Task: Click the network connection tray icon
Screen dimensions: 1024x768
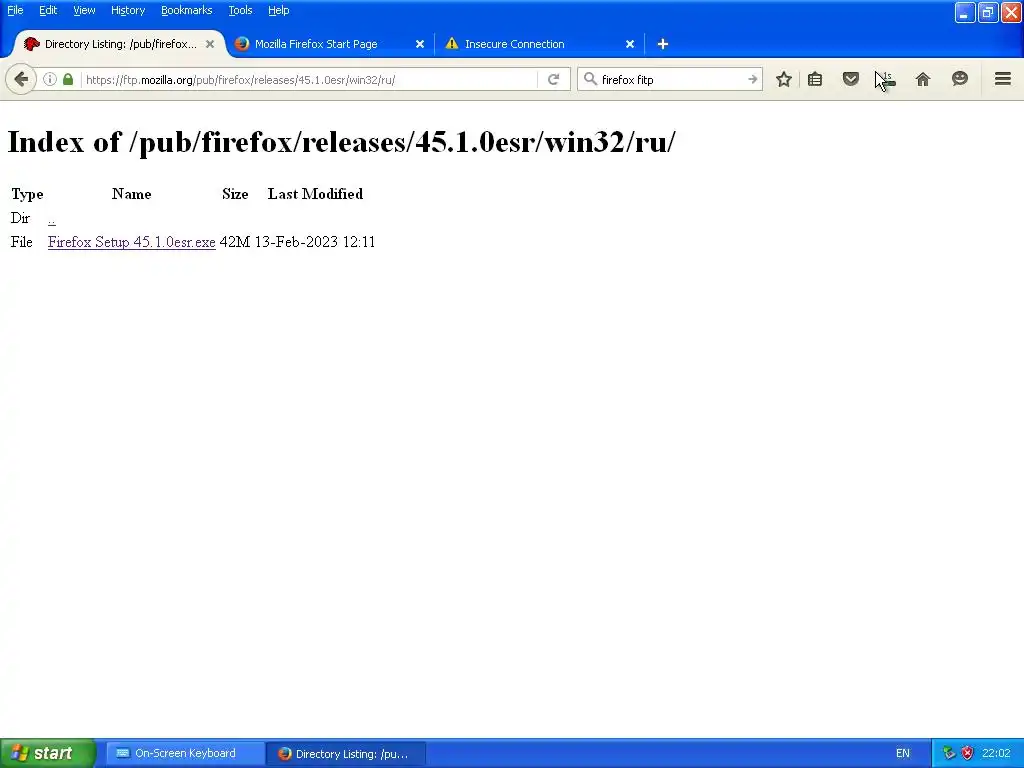Action: [x=949, y=753]
